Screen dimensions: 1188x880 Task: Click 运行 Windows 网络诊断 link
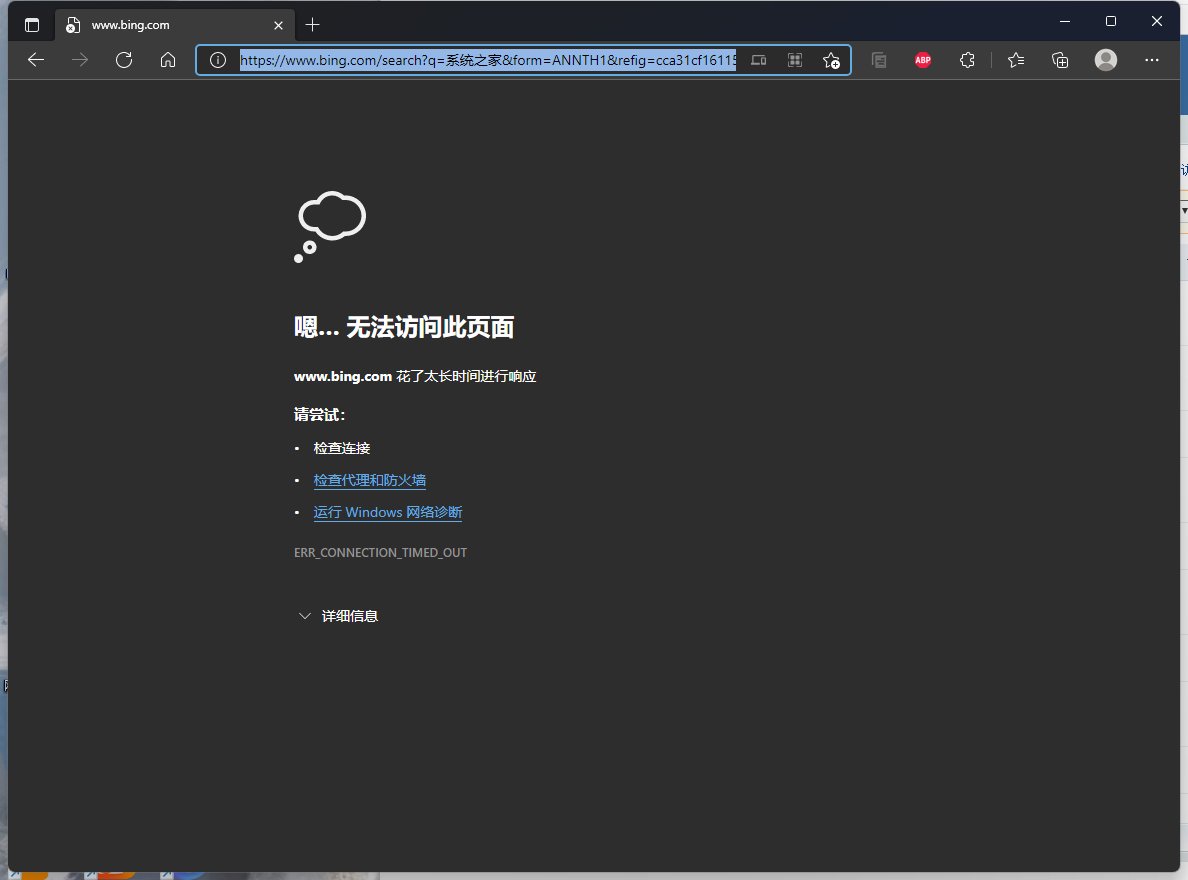point(388,512)
